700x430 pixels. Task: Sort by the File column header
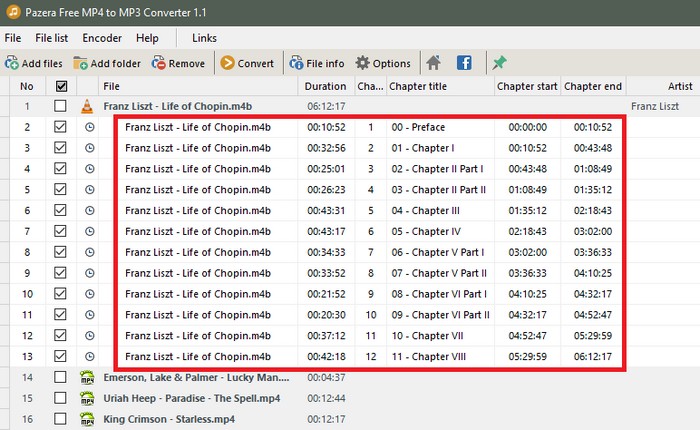click(198, 86)
